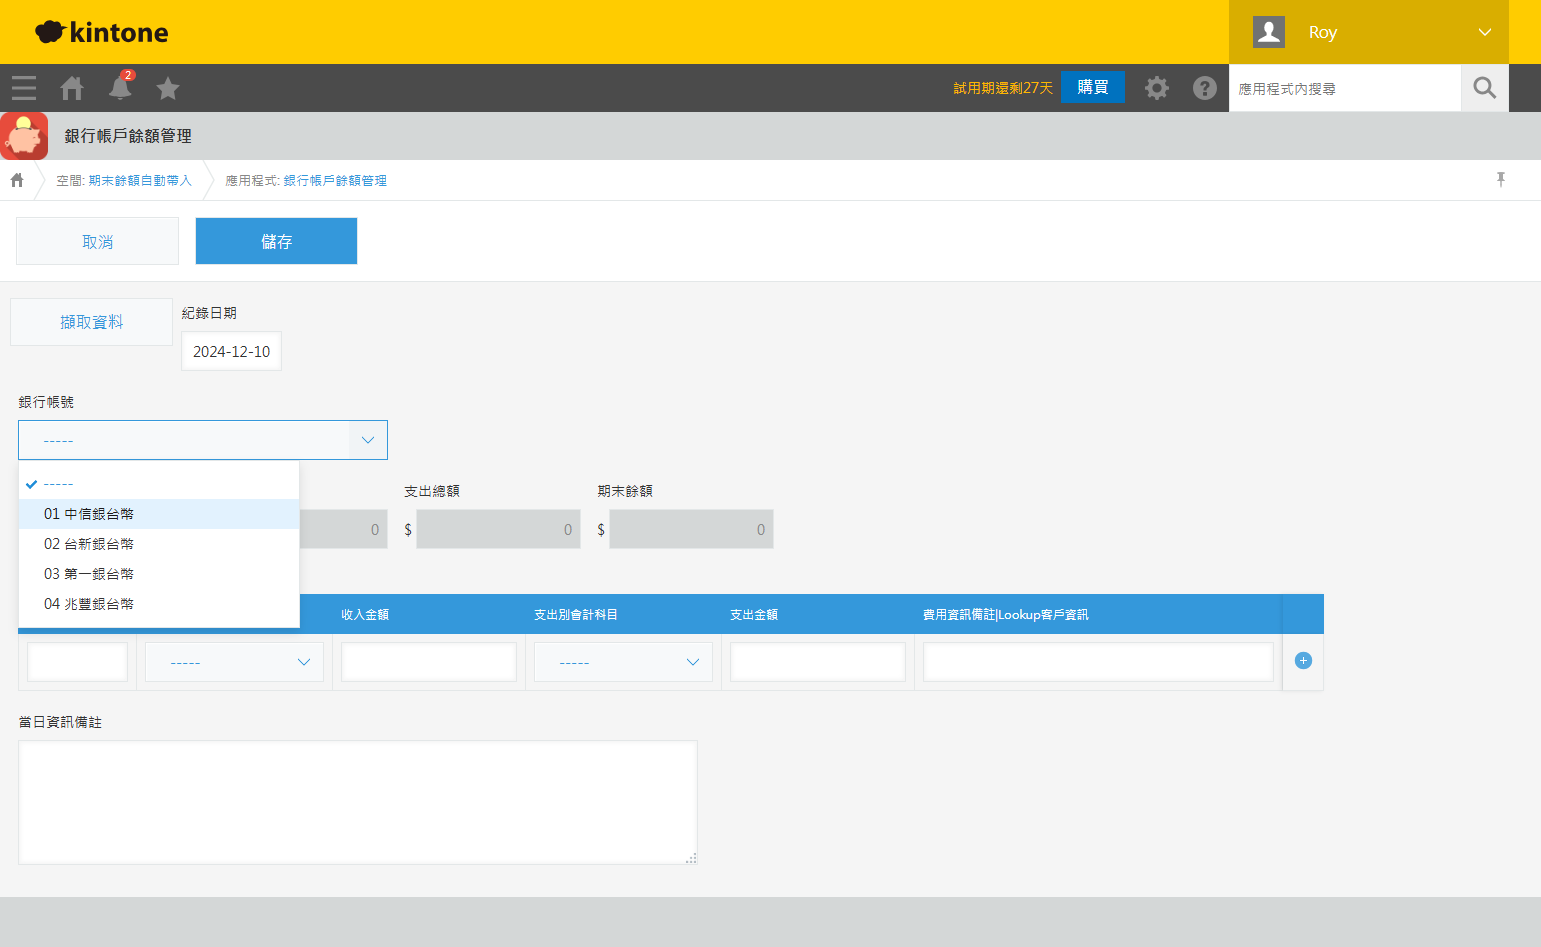Click the 購買 purchase button
This screenshot has height=947, width=1541.
[1093, 87]
